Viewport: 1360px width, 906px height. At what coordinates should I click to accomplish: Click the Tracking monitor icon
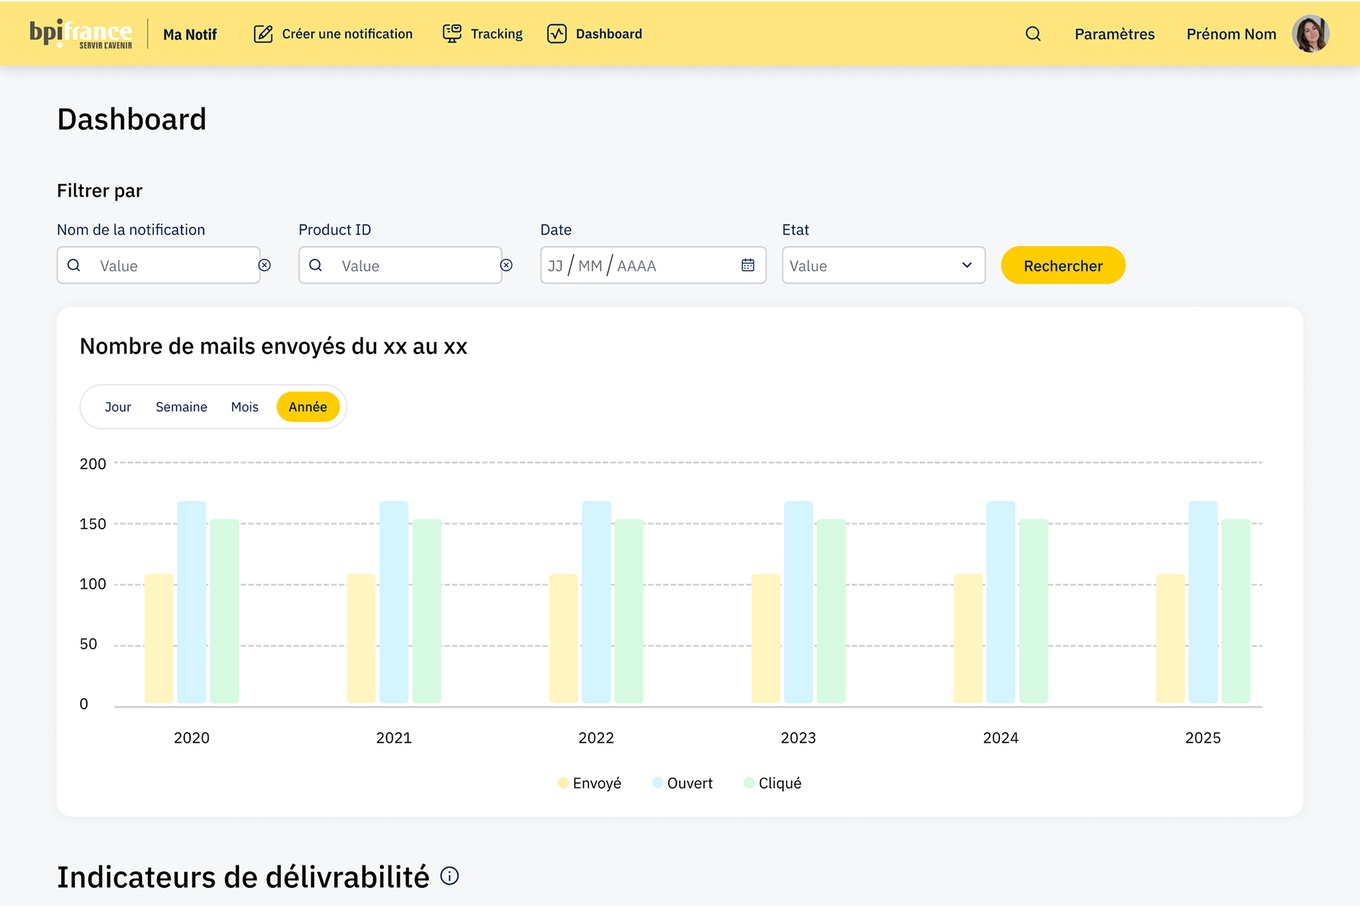click(452, 34)
